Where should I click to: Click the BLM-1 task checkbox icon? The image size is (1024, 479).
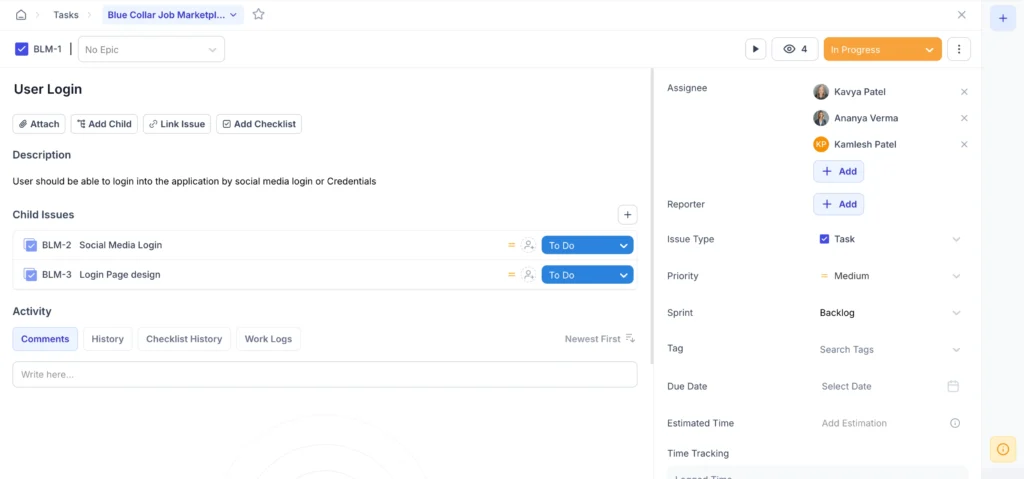coord(22,49)
